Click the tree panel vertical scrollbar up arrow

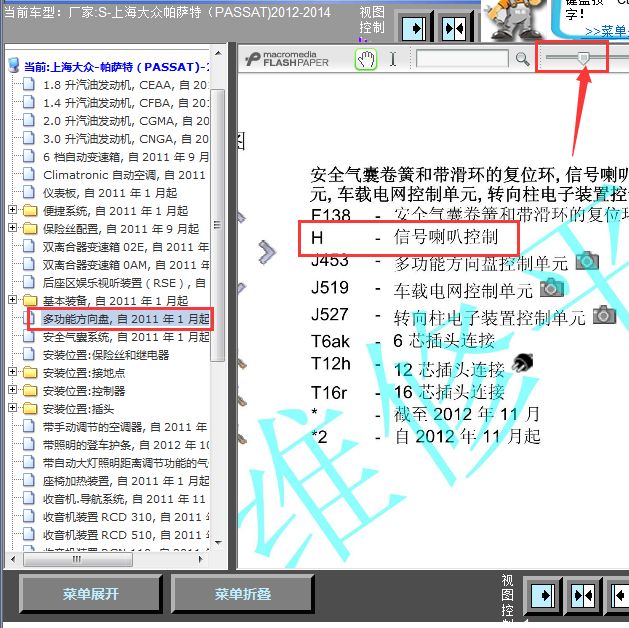pos(218,53)
